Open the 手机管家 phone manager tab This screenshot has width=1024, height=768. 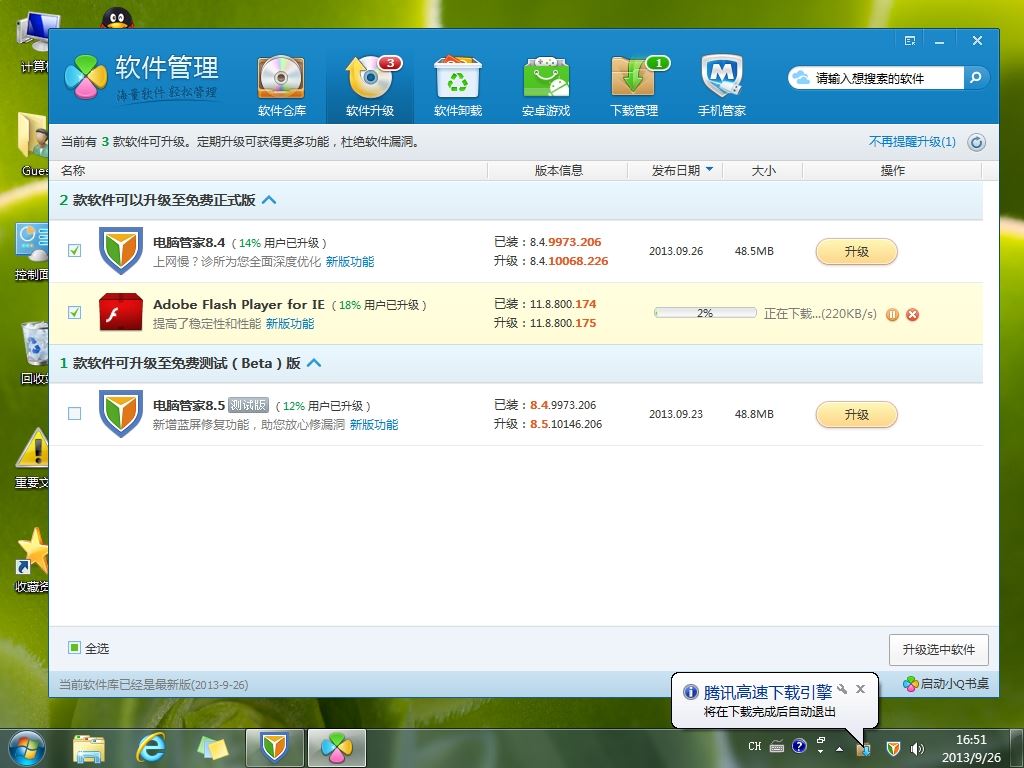tap(722, 86)
